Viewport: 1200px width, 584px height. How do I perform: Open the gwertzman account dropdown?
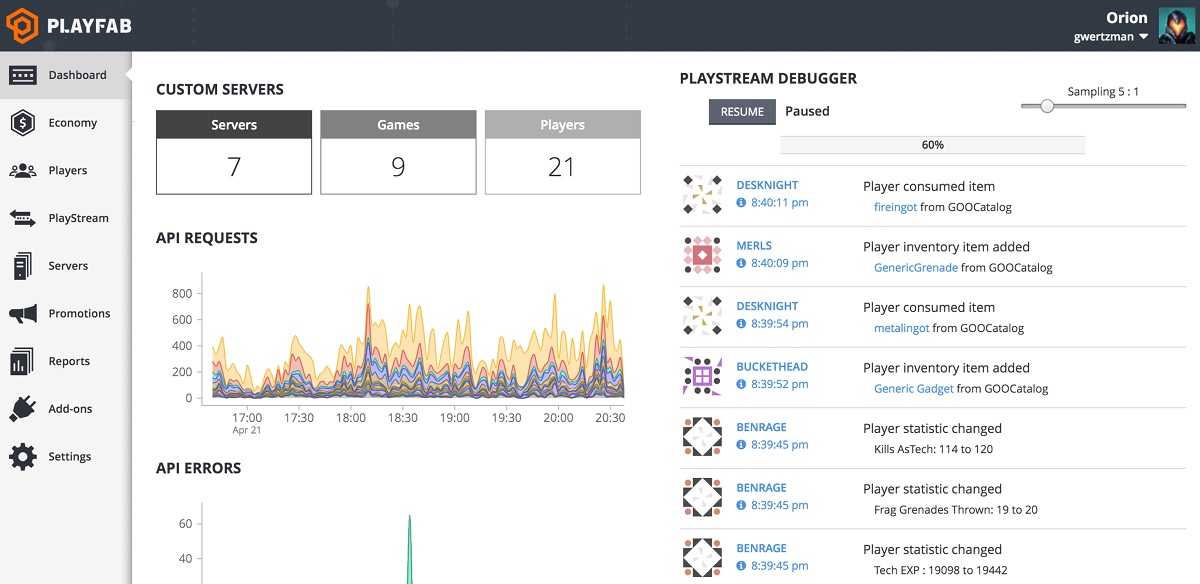click(1111, 37)
